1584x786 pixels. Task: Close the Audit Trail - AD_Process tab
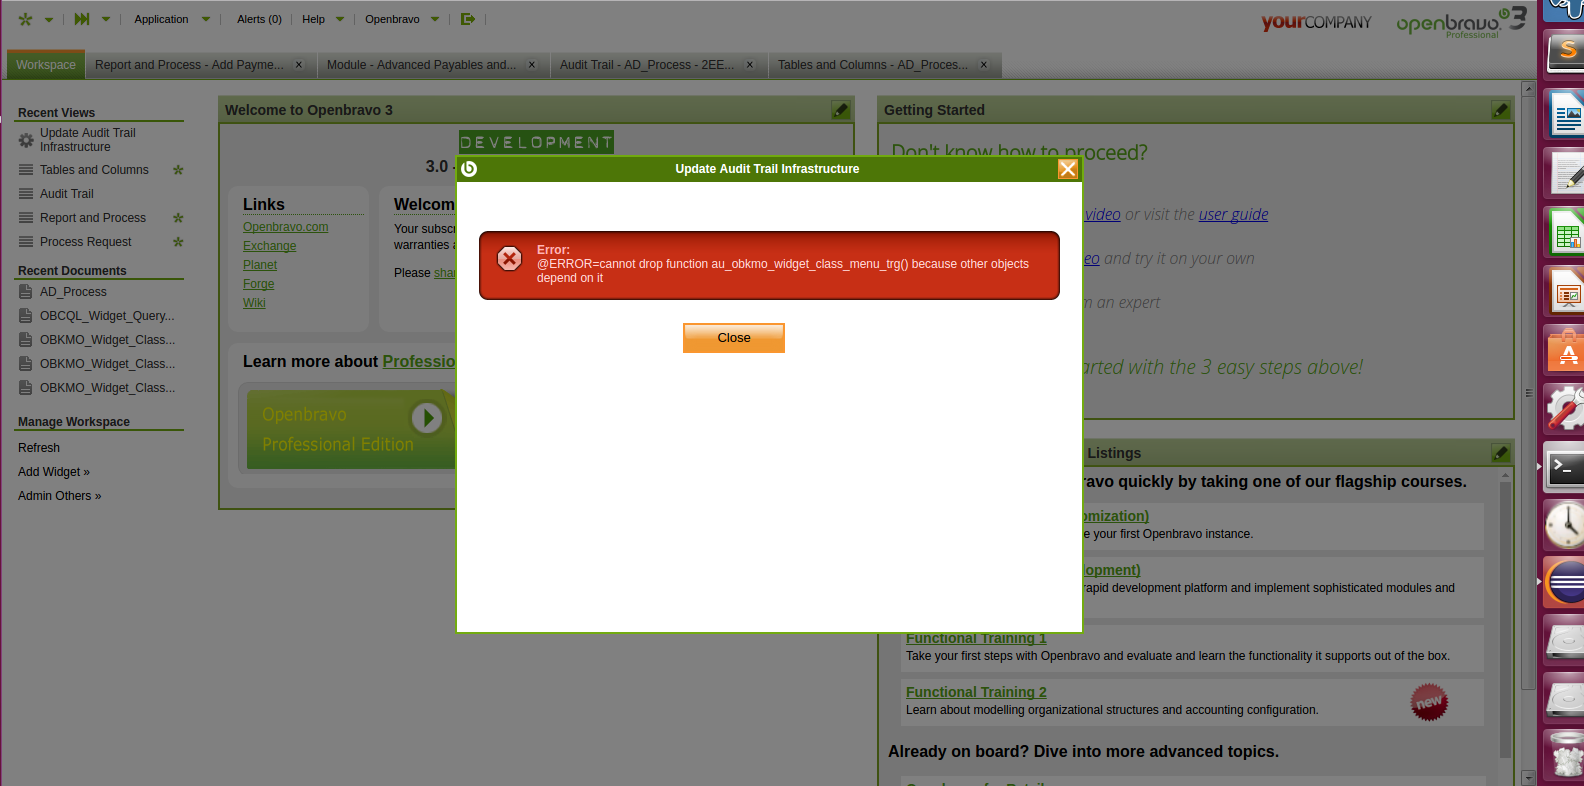coord(750,65)
